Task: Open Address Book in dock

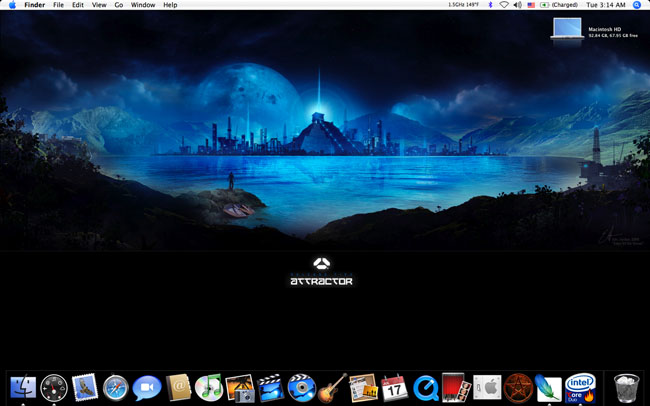Action: [x=178, y=387]
